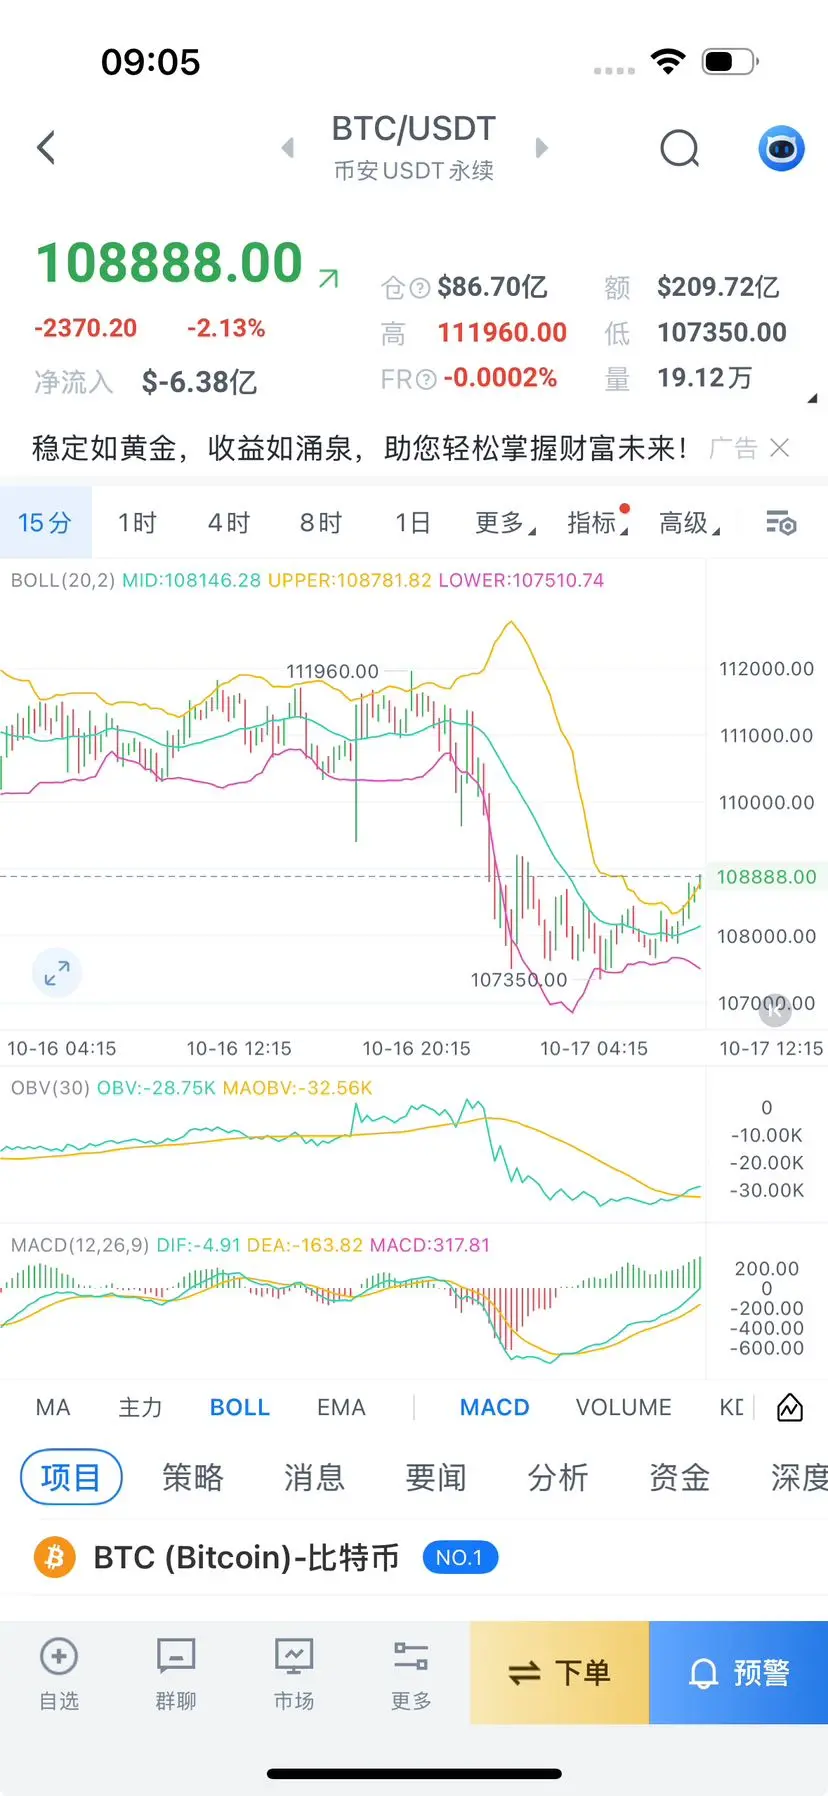Select the 8时 timeframe
Viewport: 828px width, 1796px height.
pos(321,522)
